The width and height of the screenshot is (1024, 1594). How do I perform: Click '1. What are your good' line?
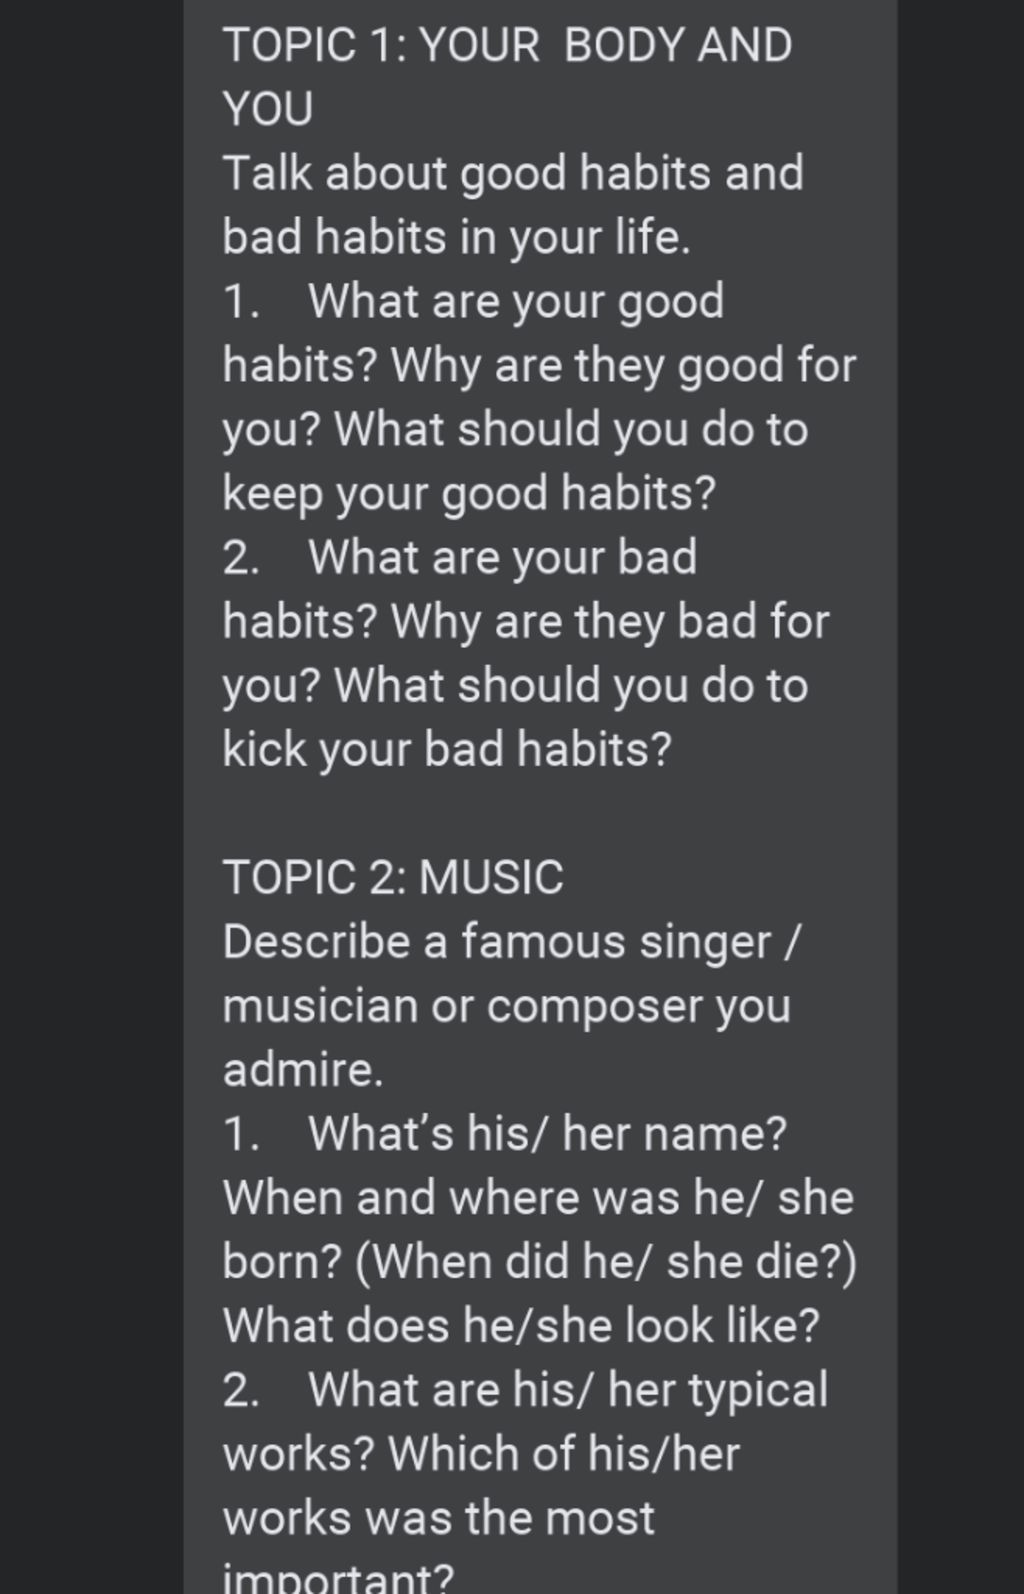pos(474,302)
